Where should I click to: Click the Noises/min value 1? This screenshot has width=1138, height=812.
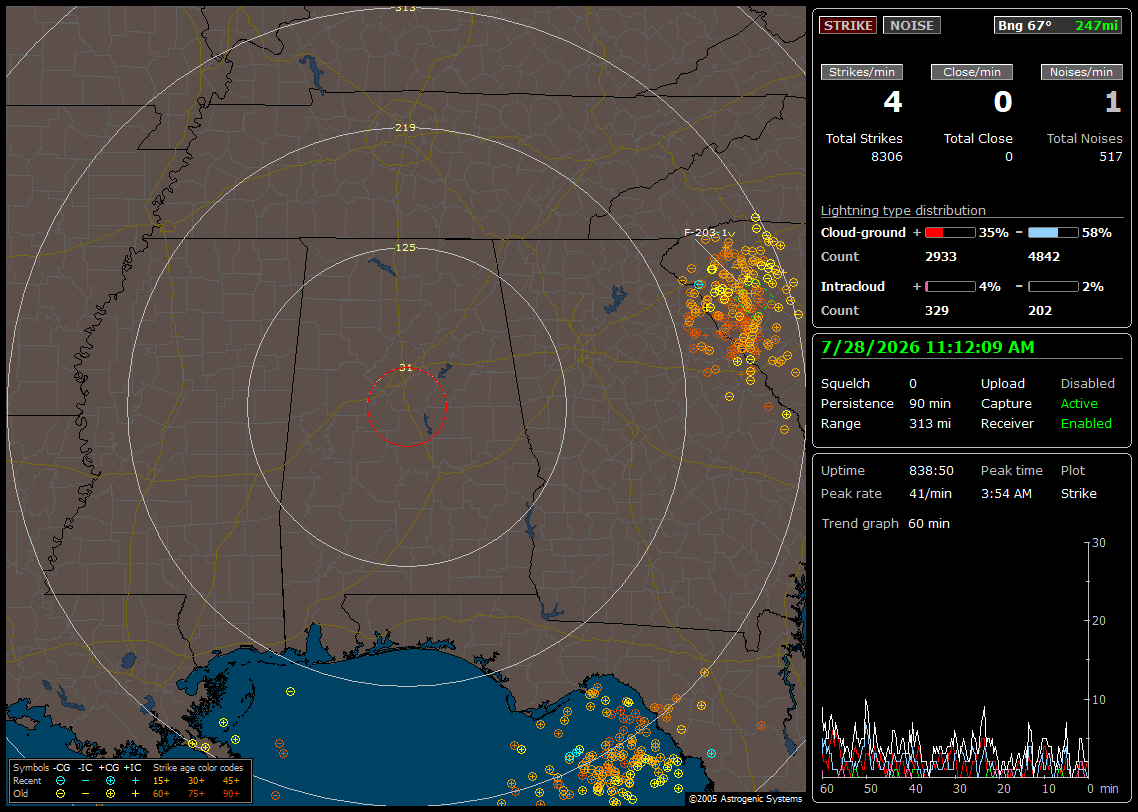[1113, 102]
